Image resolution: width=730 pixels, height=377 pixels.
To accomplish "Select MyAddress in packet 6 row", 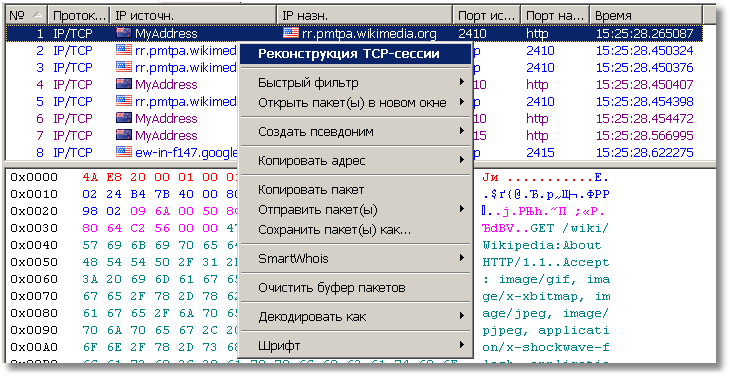I will point(166,119).
